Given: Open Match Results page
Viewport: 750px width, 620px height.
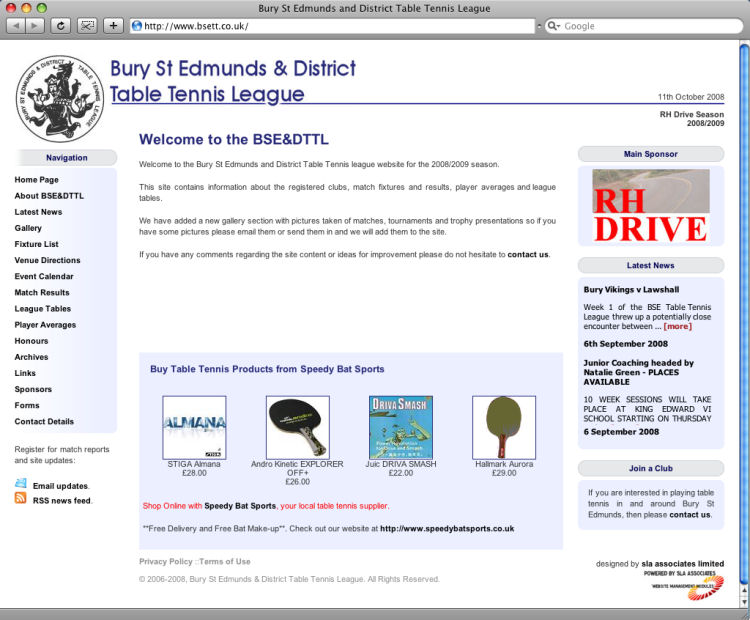Looking at the screenshot, I should pos(42,293).
